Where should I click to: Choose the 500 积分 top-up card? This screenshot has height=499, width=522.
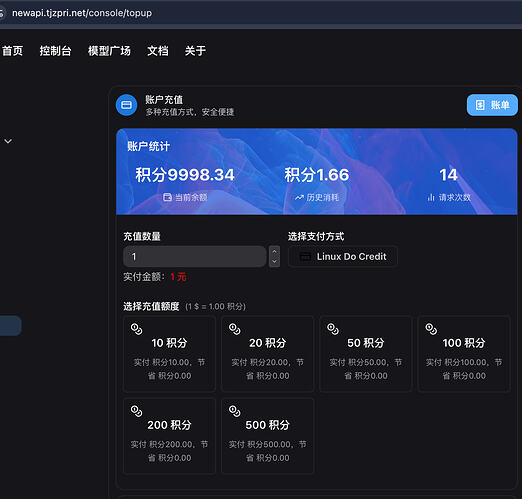pos(267,436)
